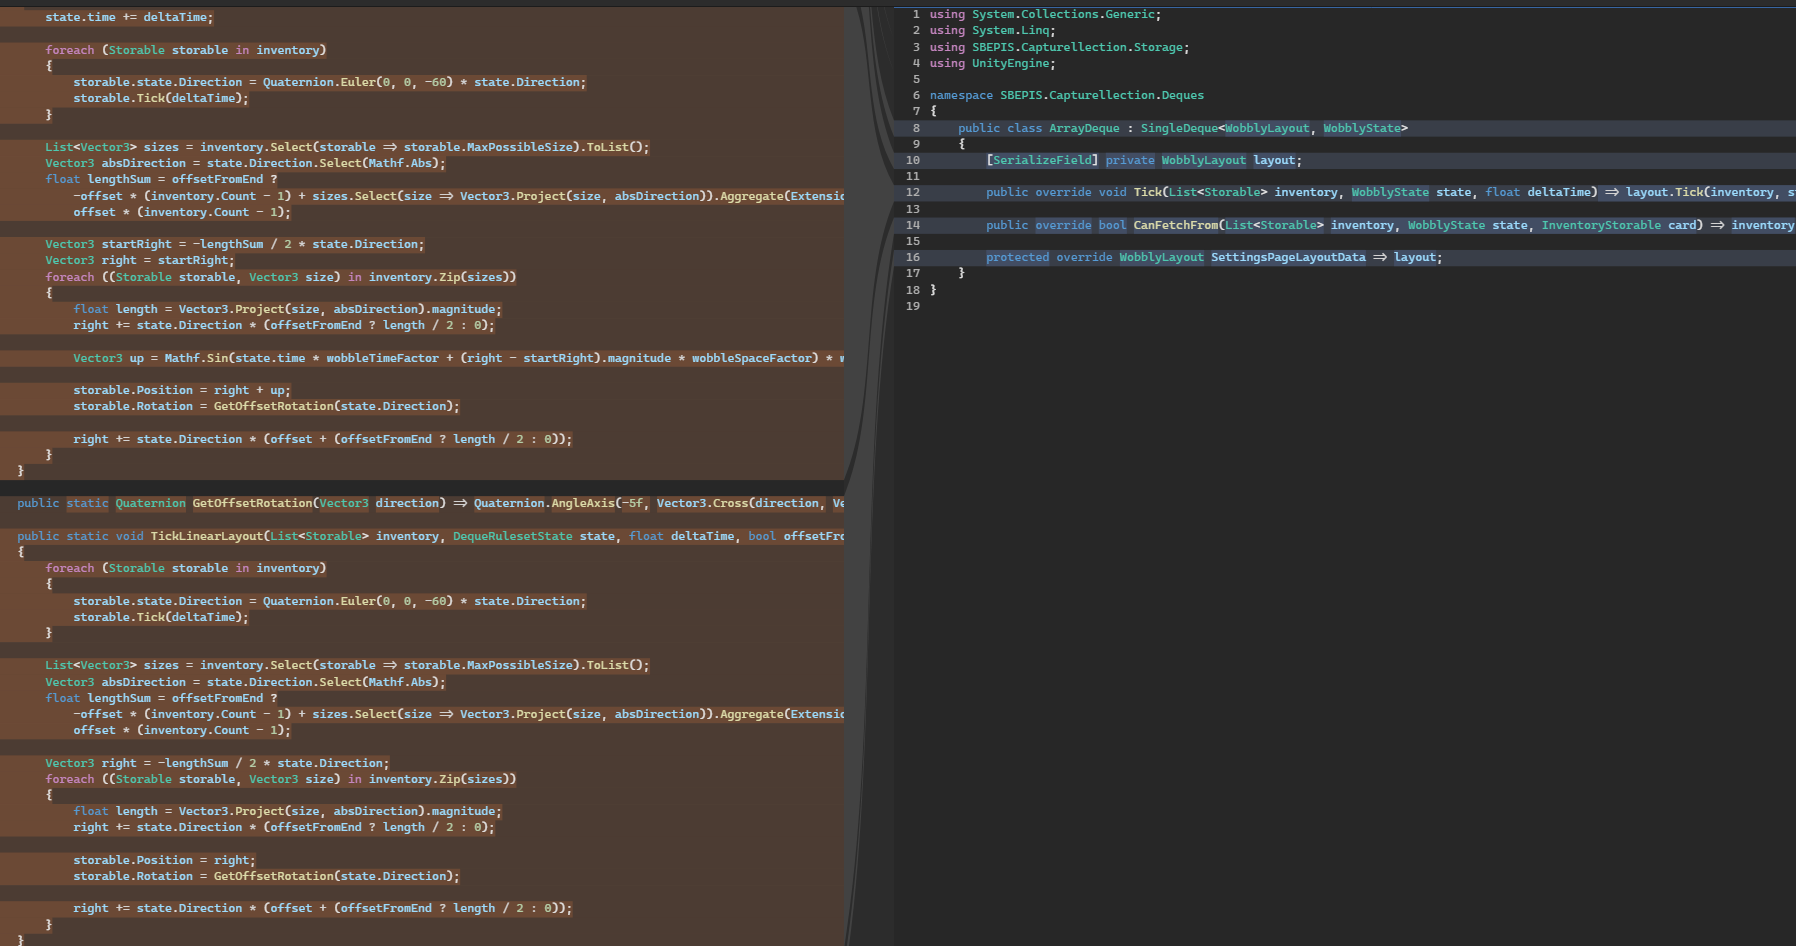Click the SettingsPageLayoutData property name
1796x946 pixels.
[1288, 258]
